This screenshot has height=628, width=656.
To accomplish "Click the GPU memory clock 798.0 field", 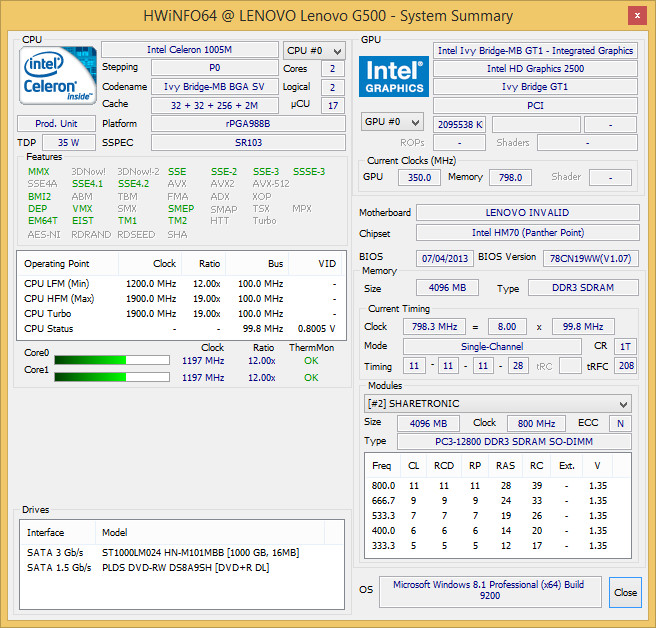I will 510,177.
